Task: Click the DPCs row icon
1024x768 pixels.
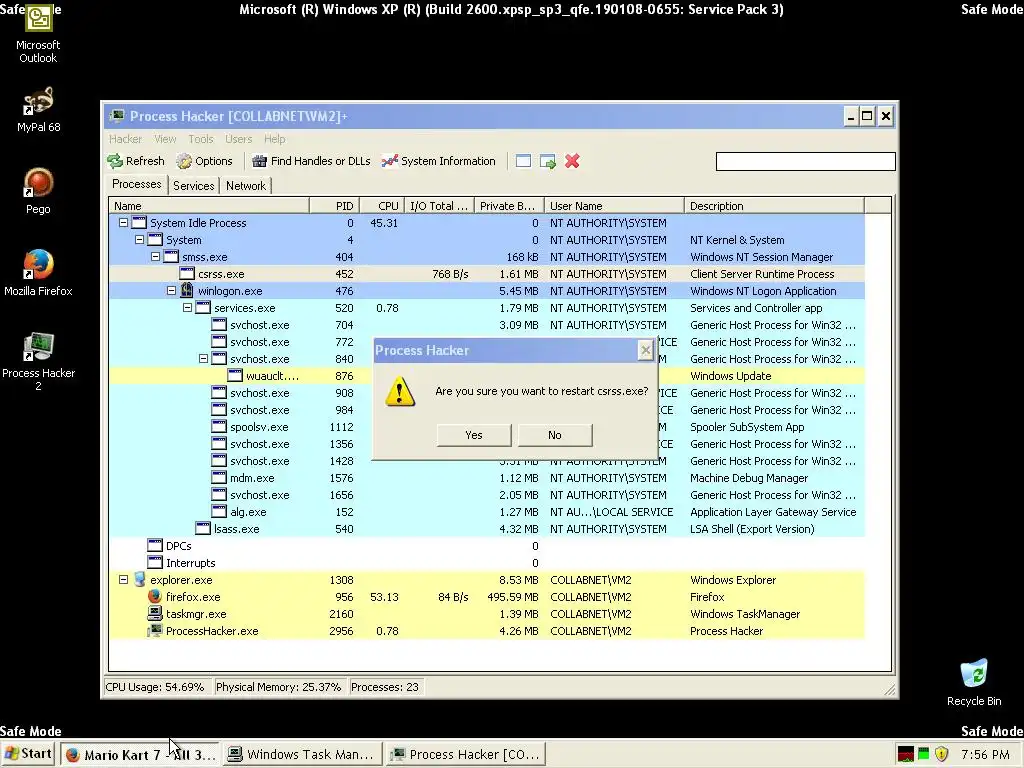Action: (x=155, y=546)
